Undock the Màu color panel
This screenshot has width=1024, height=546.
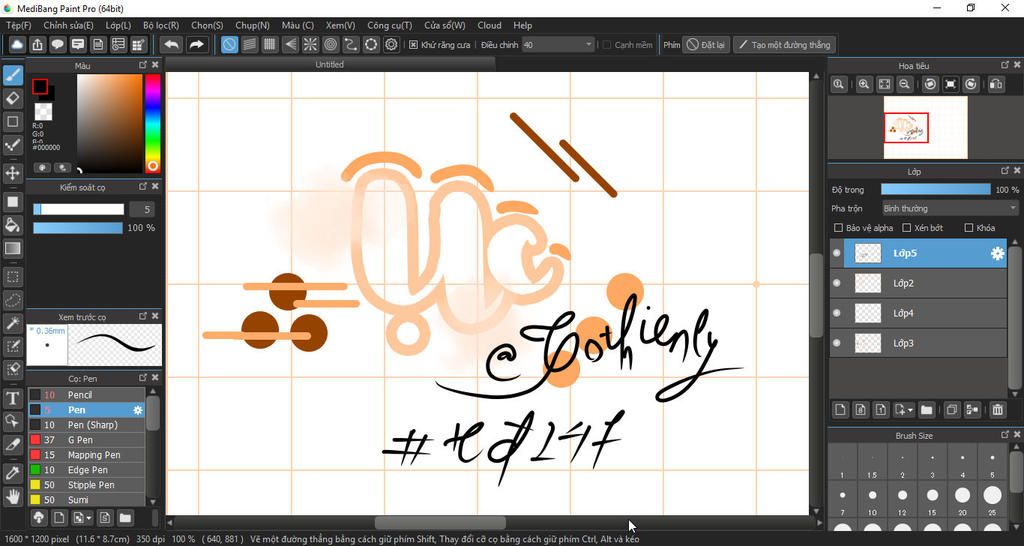[x=142, y=65]
